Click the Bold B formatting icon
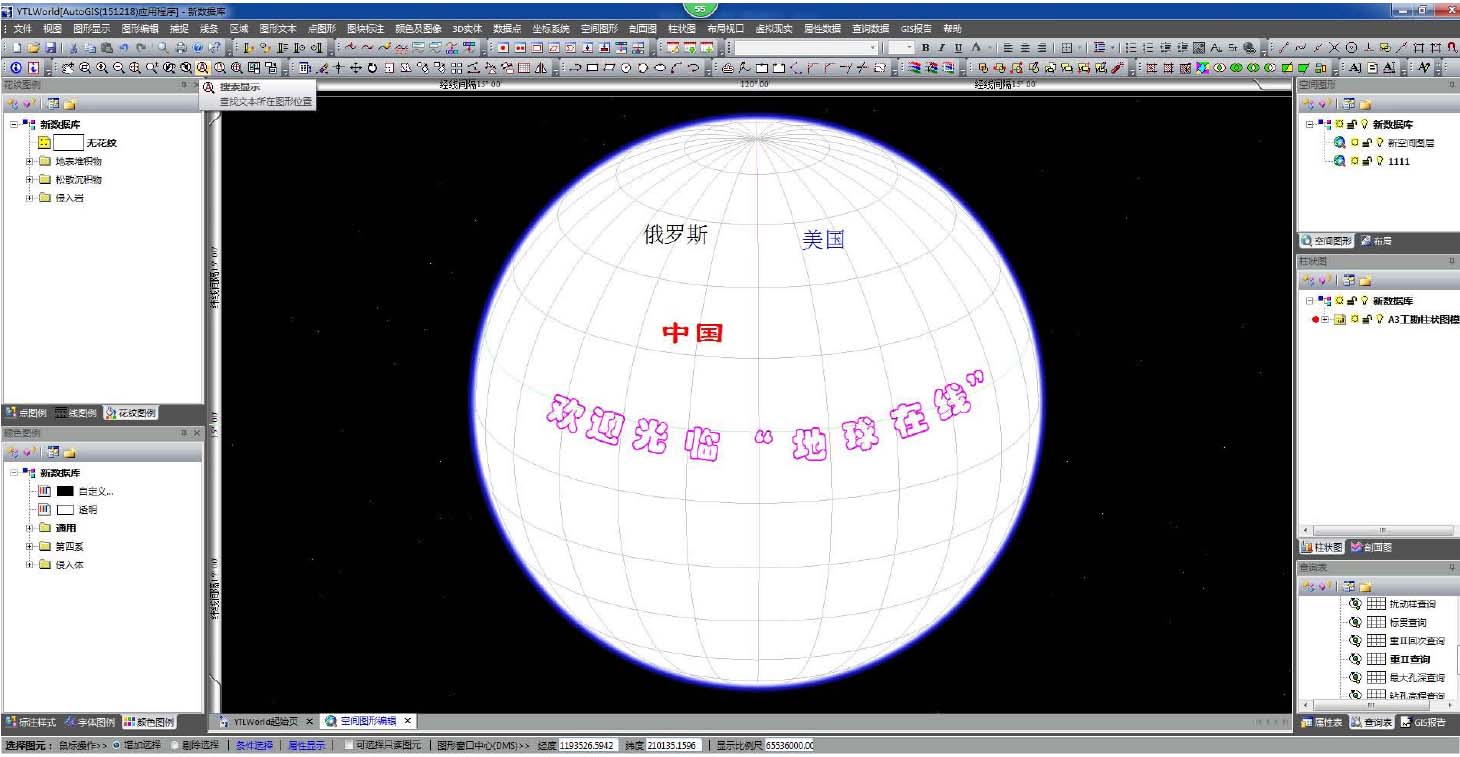This screenshot has width=1460, height=757. point(926,47)
